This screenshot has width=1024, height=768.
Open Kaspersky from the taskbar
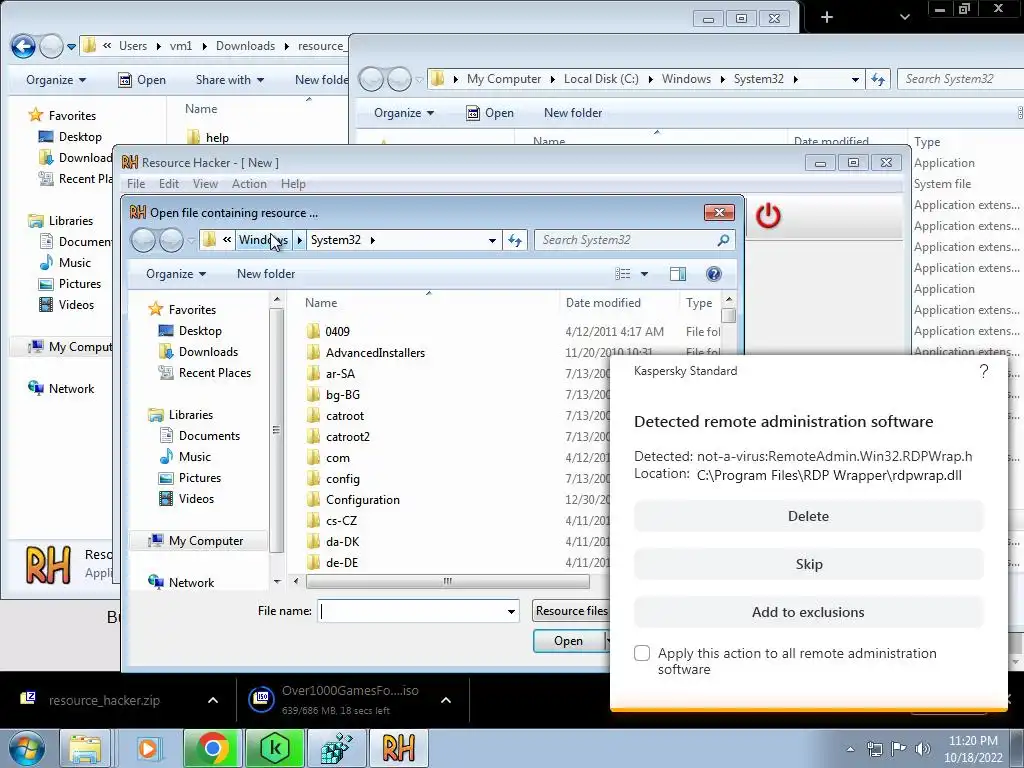pos(274,748)
